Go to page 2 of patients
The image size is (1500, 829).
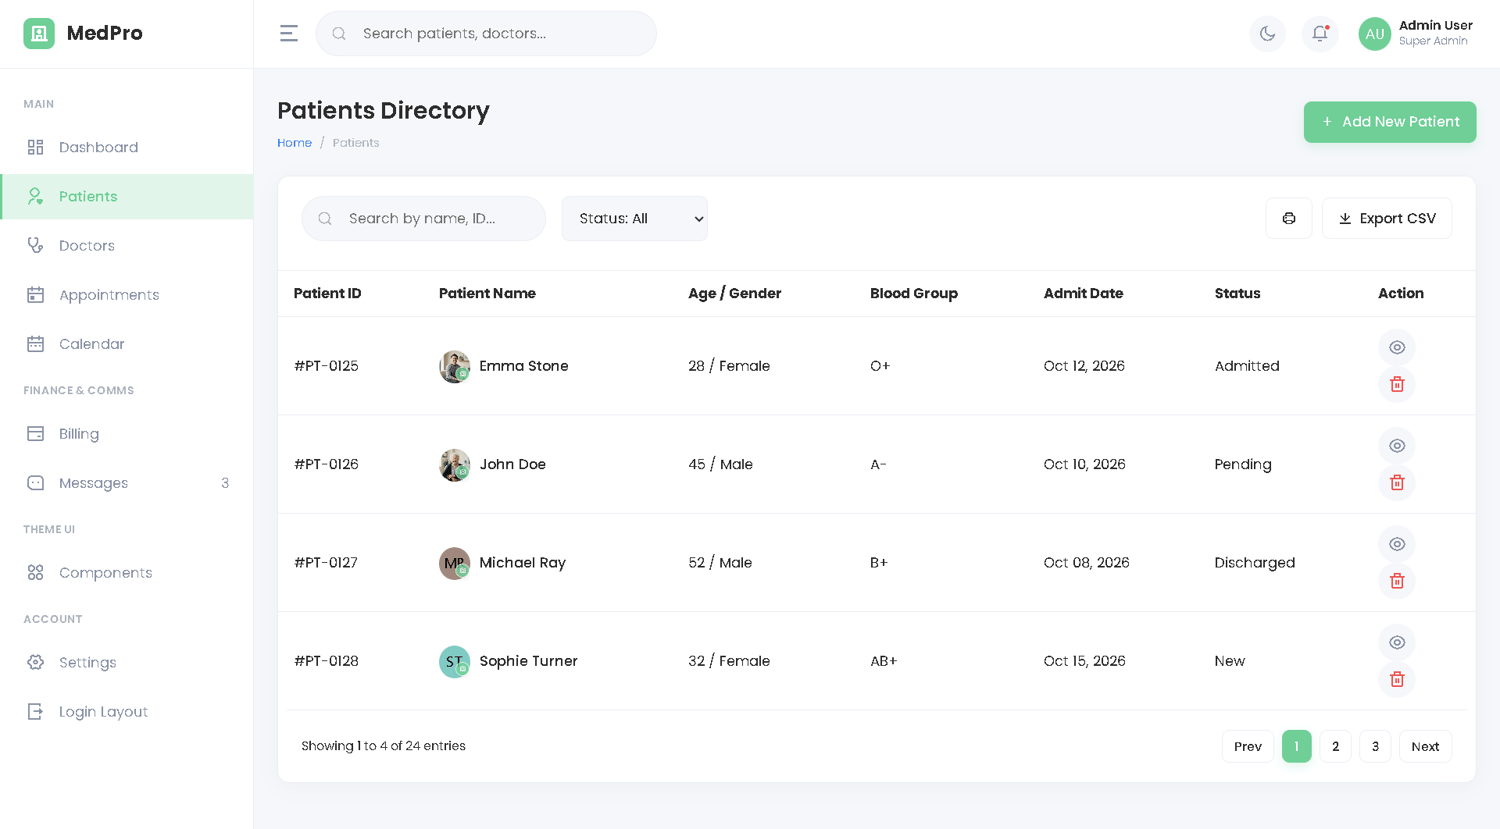coord(1335,746)
